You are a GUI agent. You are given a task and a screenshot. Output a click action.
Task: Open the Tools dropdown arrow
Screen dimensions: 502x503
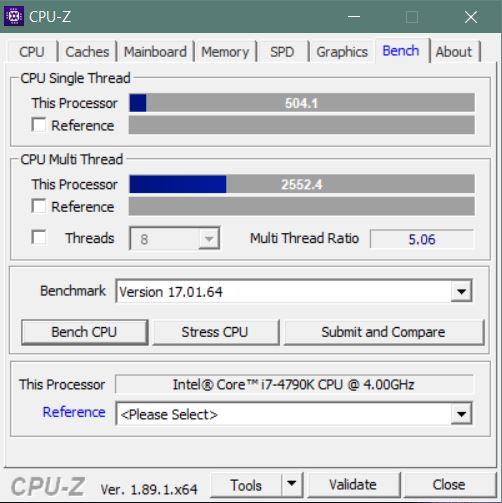[x=292, y=484]
